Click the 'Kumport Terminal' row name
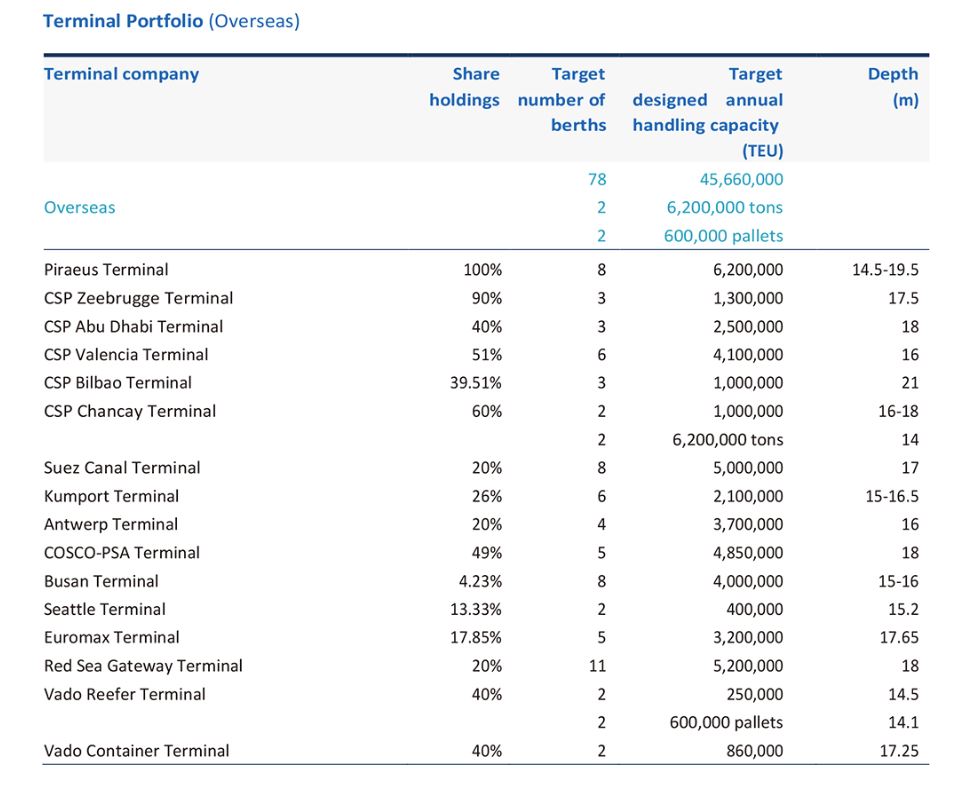968x789 pixels. 112,496
